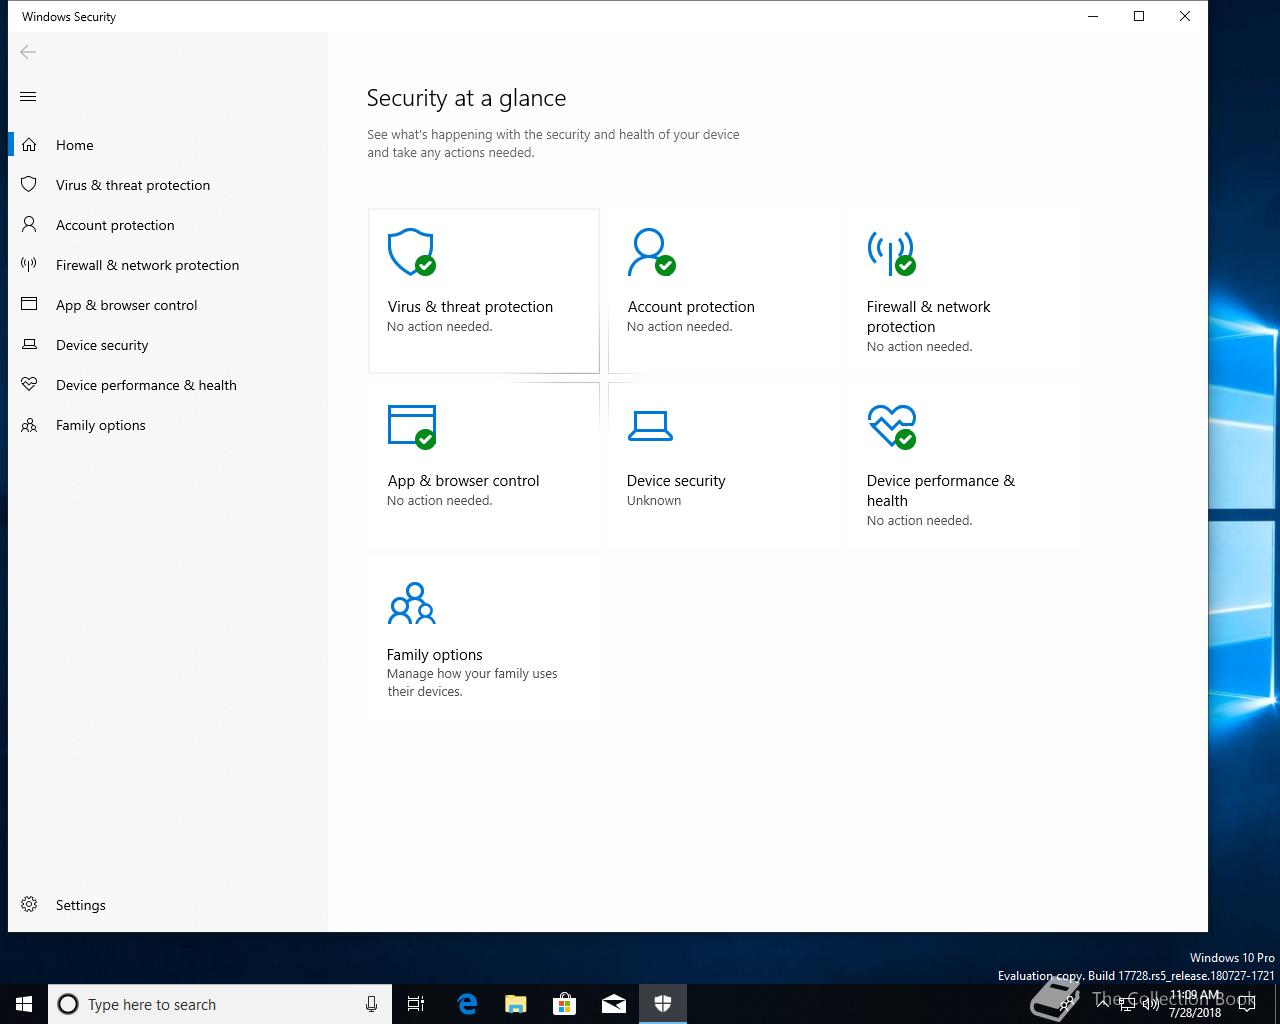Click the Family options people icon
Screen dimensions: 1280x1024
[x=411, y=604]
